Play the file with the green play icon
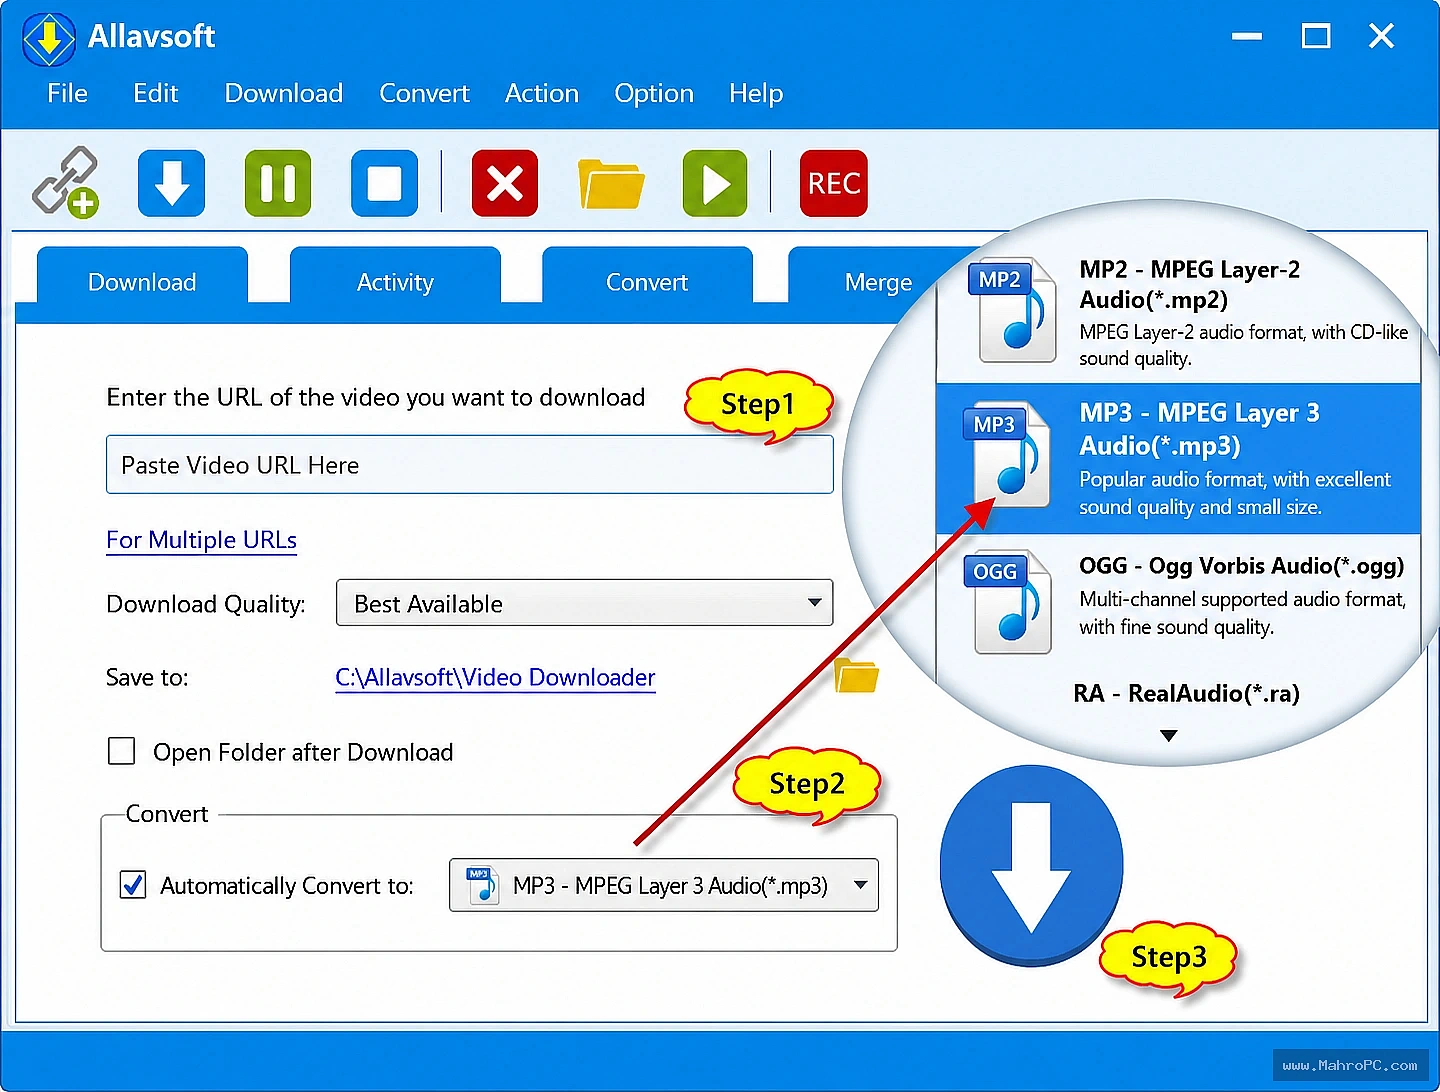The image size is (1440, 1092). pos(715,183)
